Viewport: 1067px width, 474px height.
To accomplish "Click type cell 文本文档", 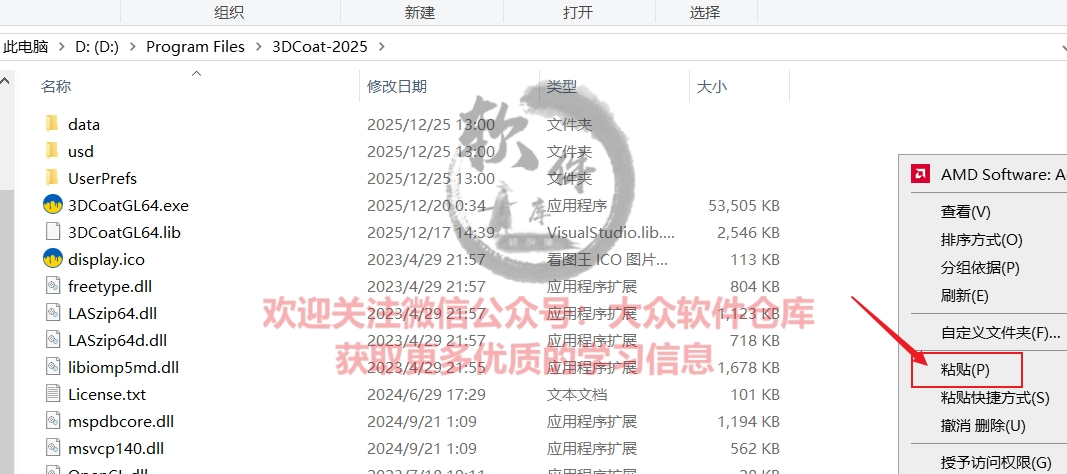I will [577, 394].
